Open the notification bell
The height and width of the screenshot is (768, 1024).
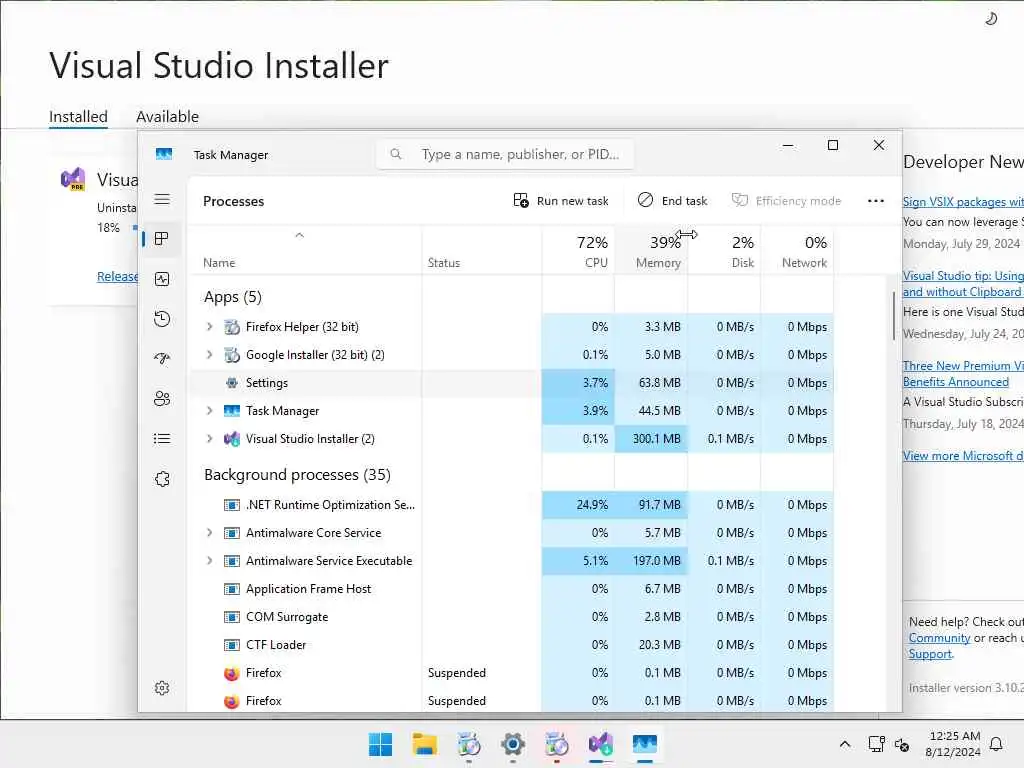pos(997,744)
